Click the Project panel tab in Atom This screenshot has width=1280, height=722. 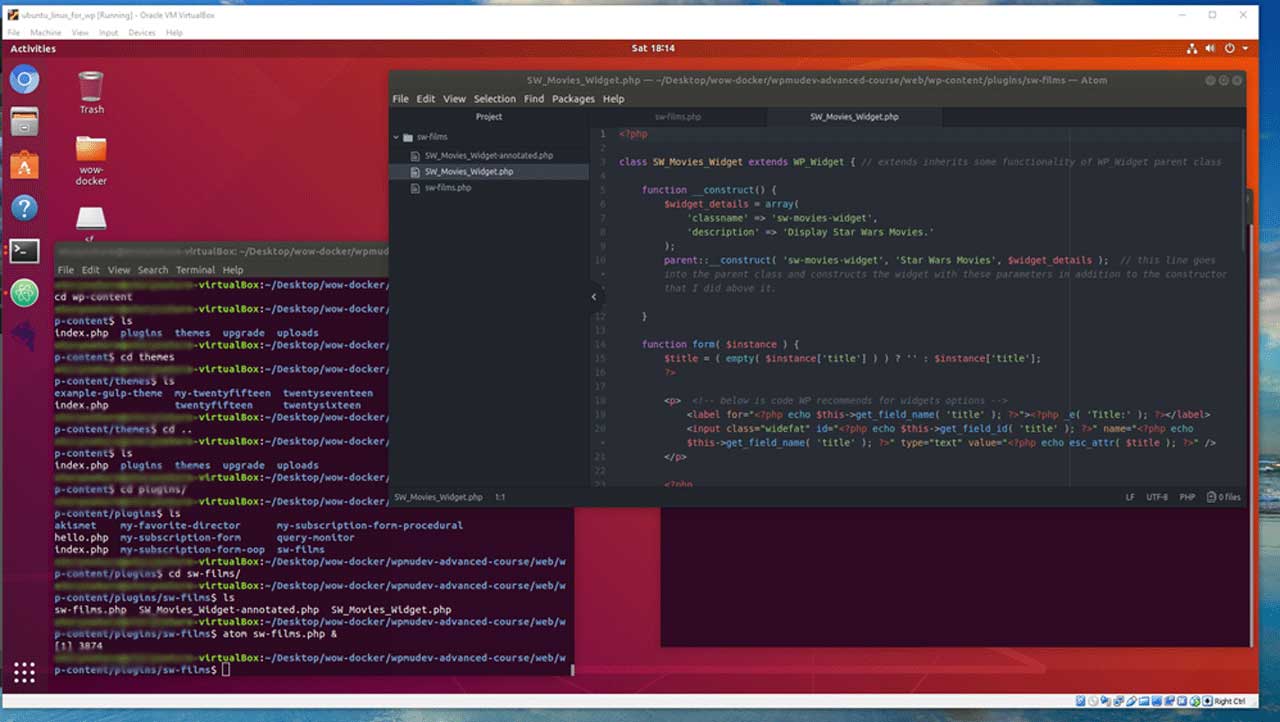(x=489, y=117)
